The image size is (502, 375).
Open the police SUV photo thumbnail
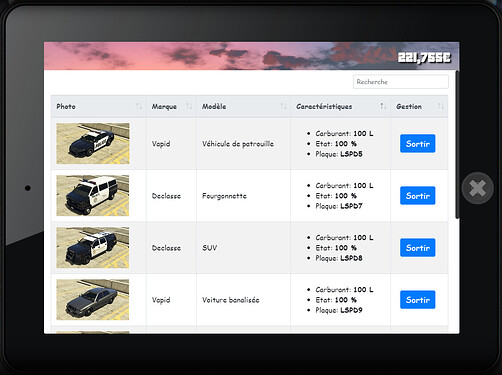93,248
